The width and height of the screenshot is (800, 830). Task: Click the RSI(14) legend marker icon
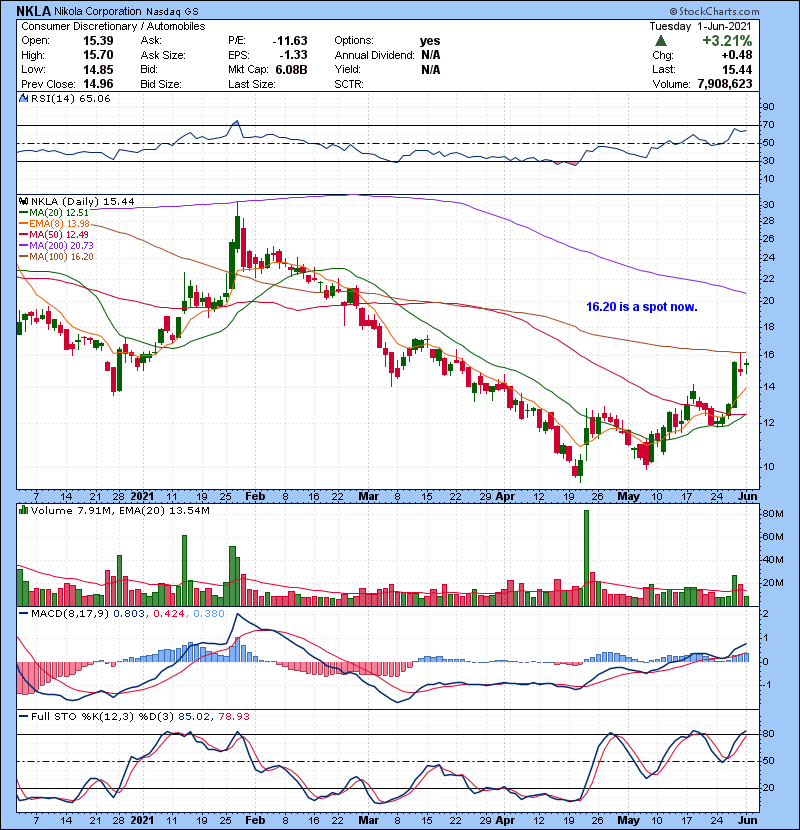pos(22,99)
